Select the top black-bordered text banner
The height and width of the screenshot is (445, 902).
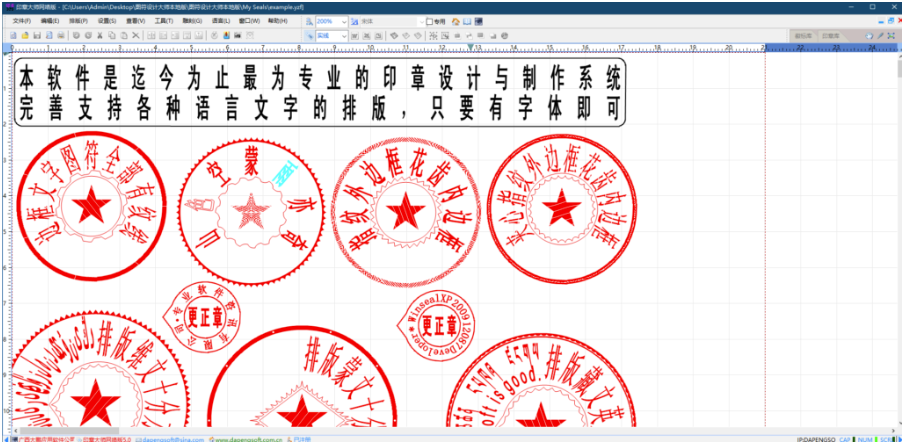[x=320, y=92]
